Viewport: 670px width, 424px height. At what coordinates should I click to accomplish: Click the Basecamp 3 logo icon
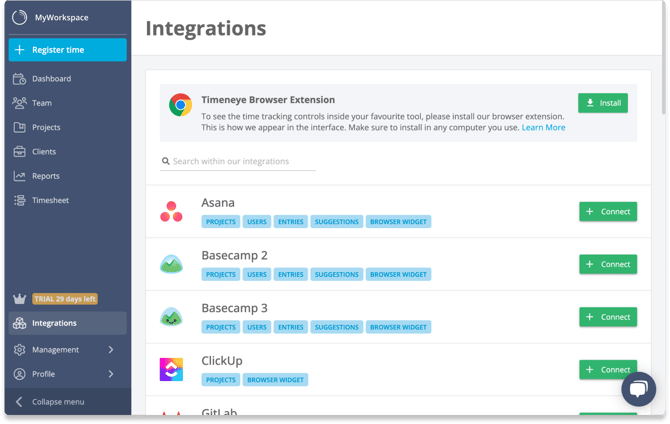[171, 317]
